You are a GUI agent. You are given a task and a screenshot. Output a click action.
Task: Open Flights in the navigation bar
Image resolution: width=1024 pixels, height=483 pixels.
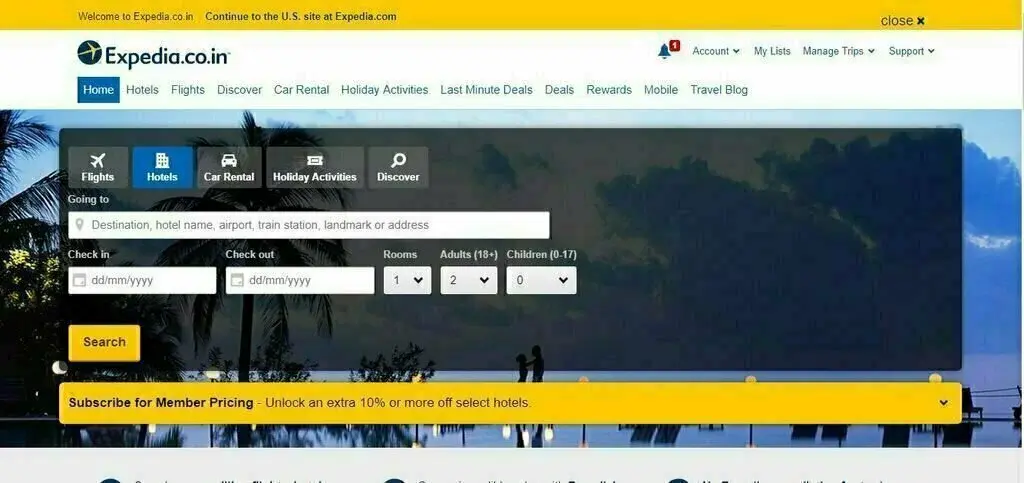click(x=188, y=89)
